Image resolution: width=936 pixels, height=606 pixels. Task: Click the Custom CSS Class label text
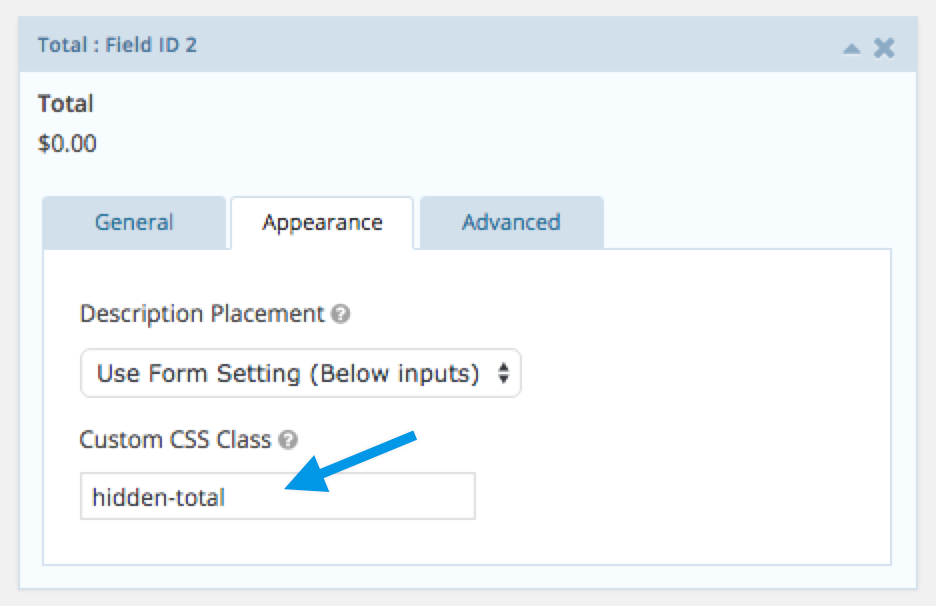coord(175,439)
